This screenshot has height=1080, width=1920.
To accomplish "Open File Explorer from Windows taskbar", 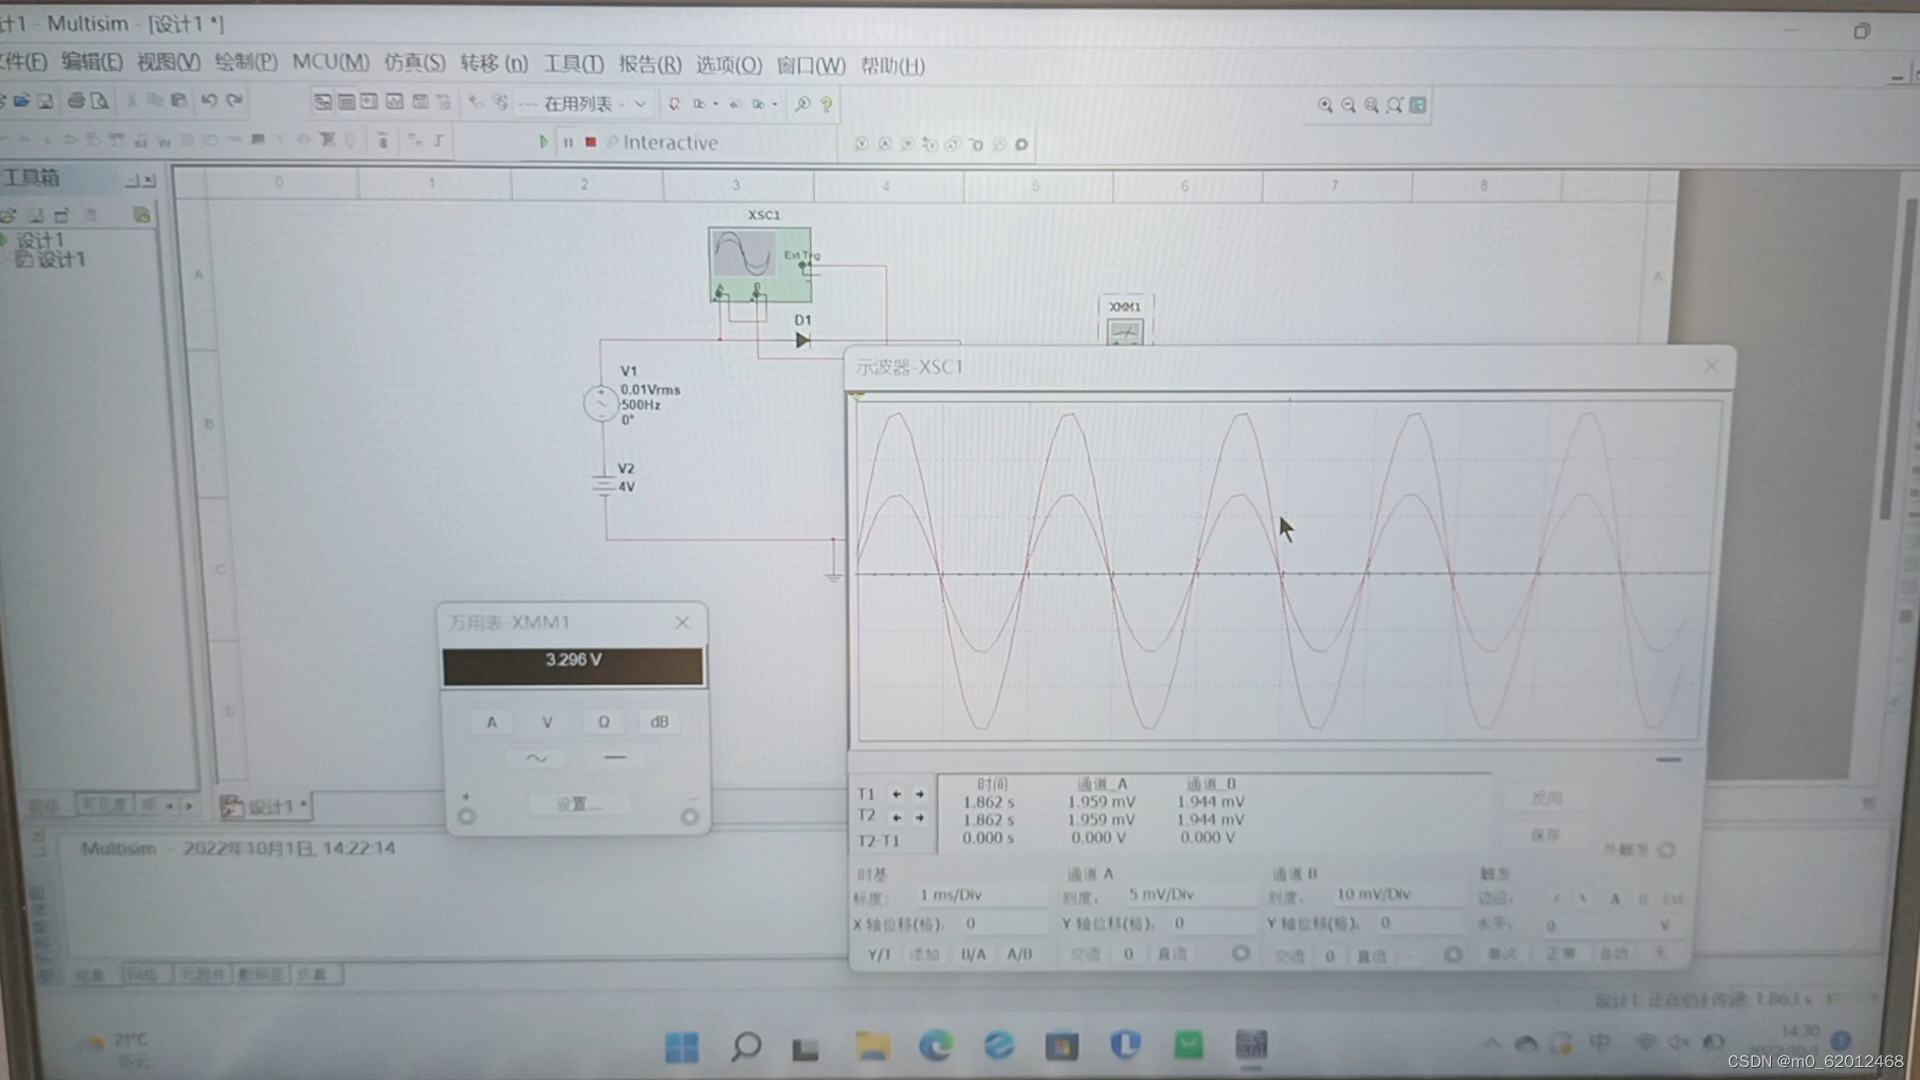I will click(x=873, y=1046).
